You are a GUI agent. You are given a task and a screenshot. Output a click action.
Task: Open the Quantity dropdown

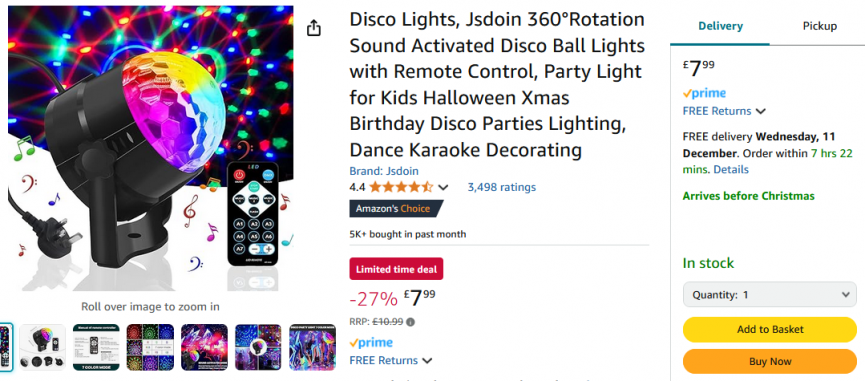tap(769, 295)
